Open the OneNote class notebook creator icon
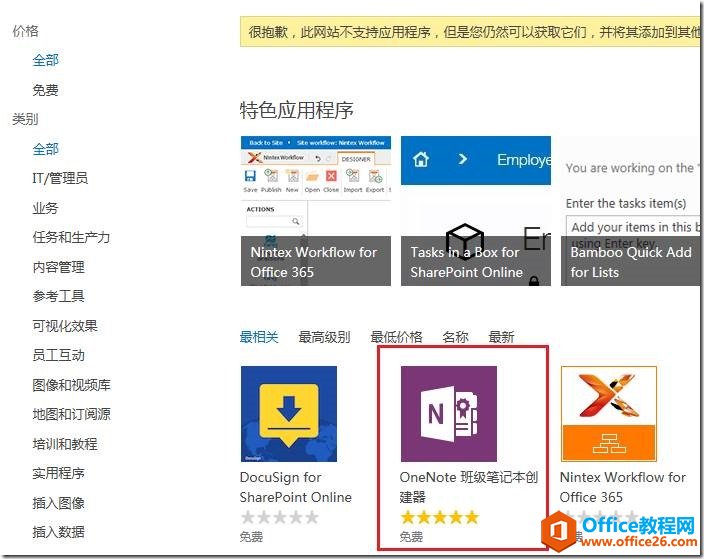The image size is (704, 559). pos(449,414)
